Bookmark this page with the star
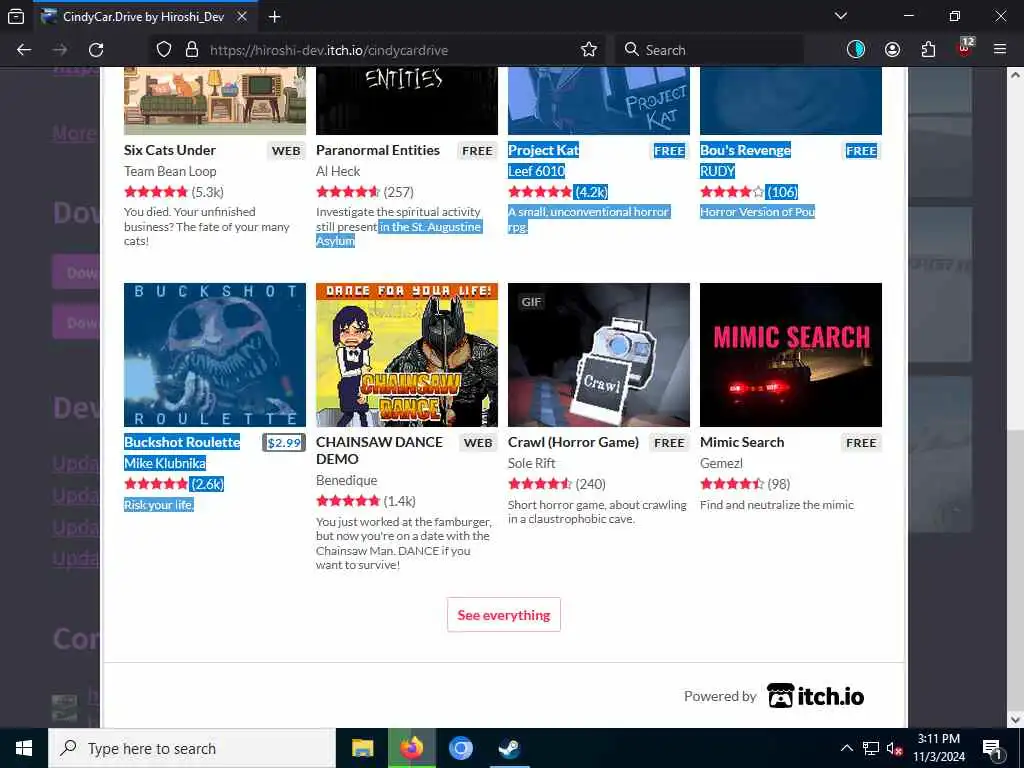This screenshot has height=768, width=1024. (x=588, y=50)
